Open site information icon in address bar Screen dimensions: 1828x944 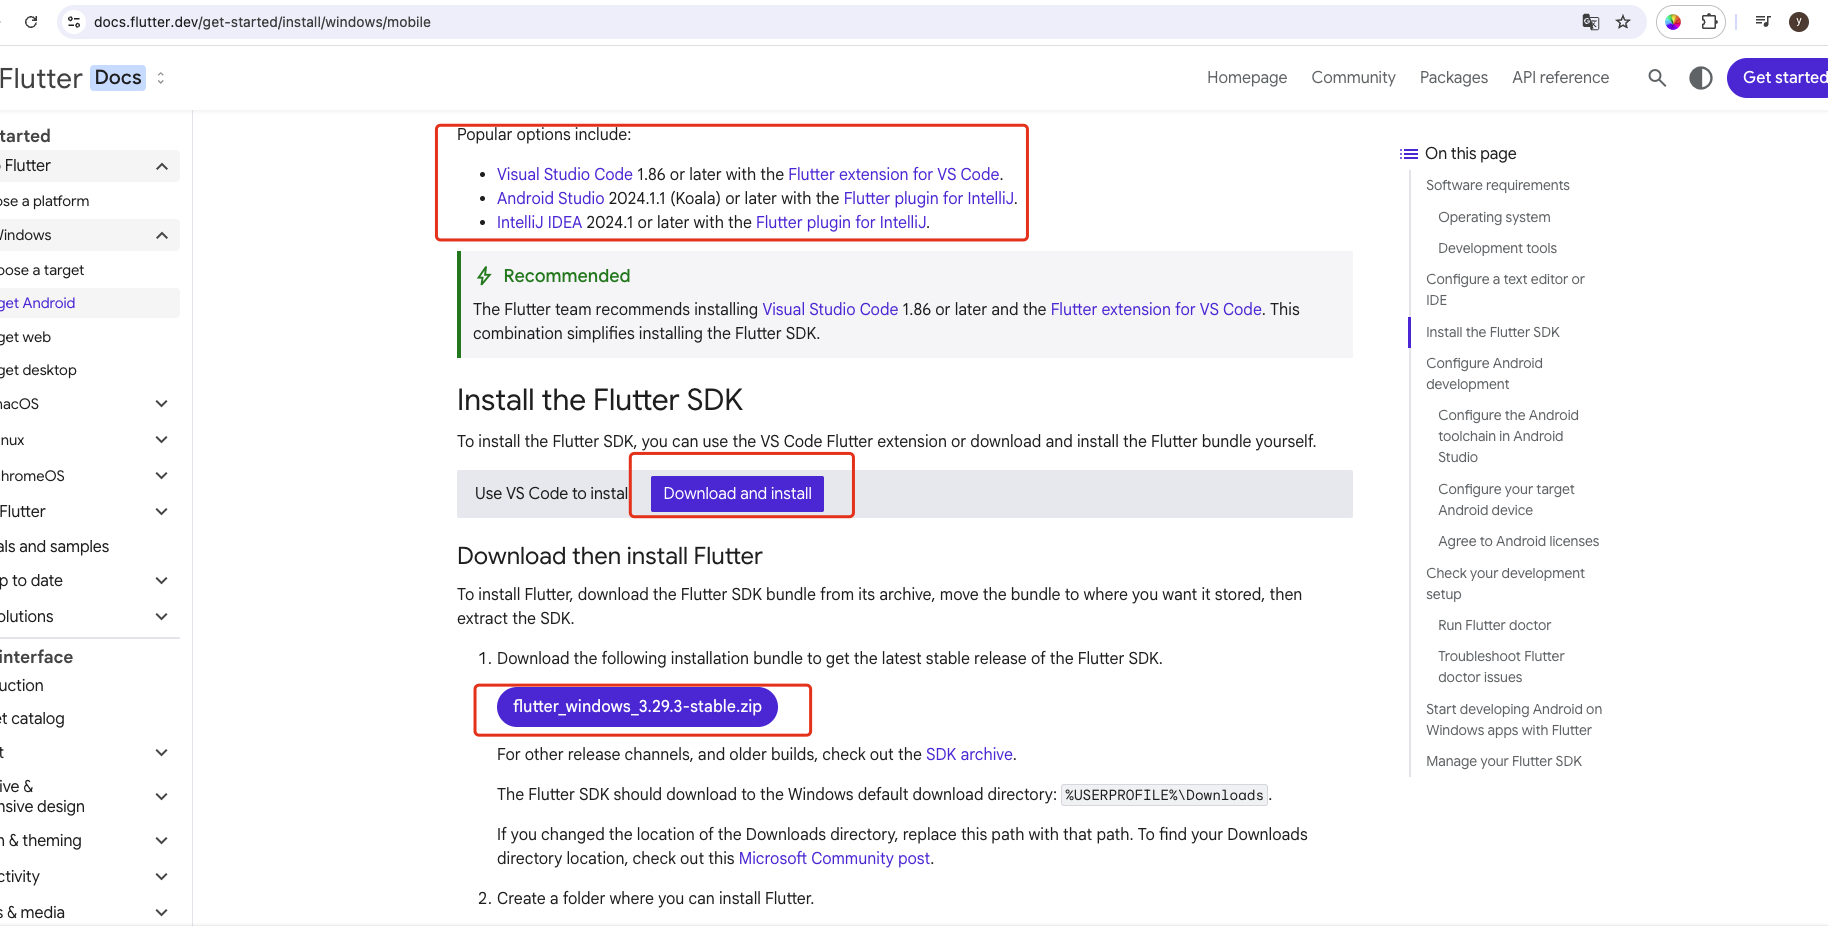coord(74,21)
